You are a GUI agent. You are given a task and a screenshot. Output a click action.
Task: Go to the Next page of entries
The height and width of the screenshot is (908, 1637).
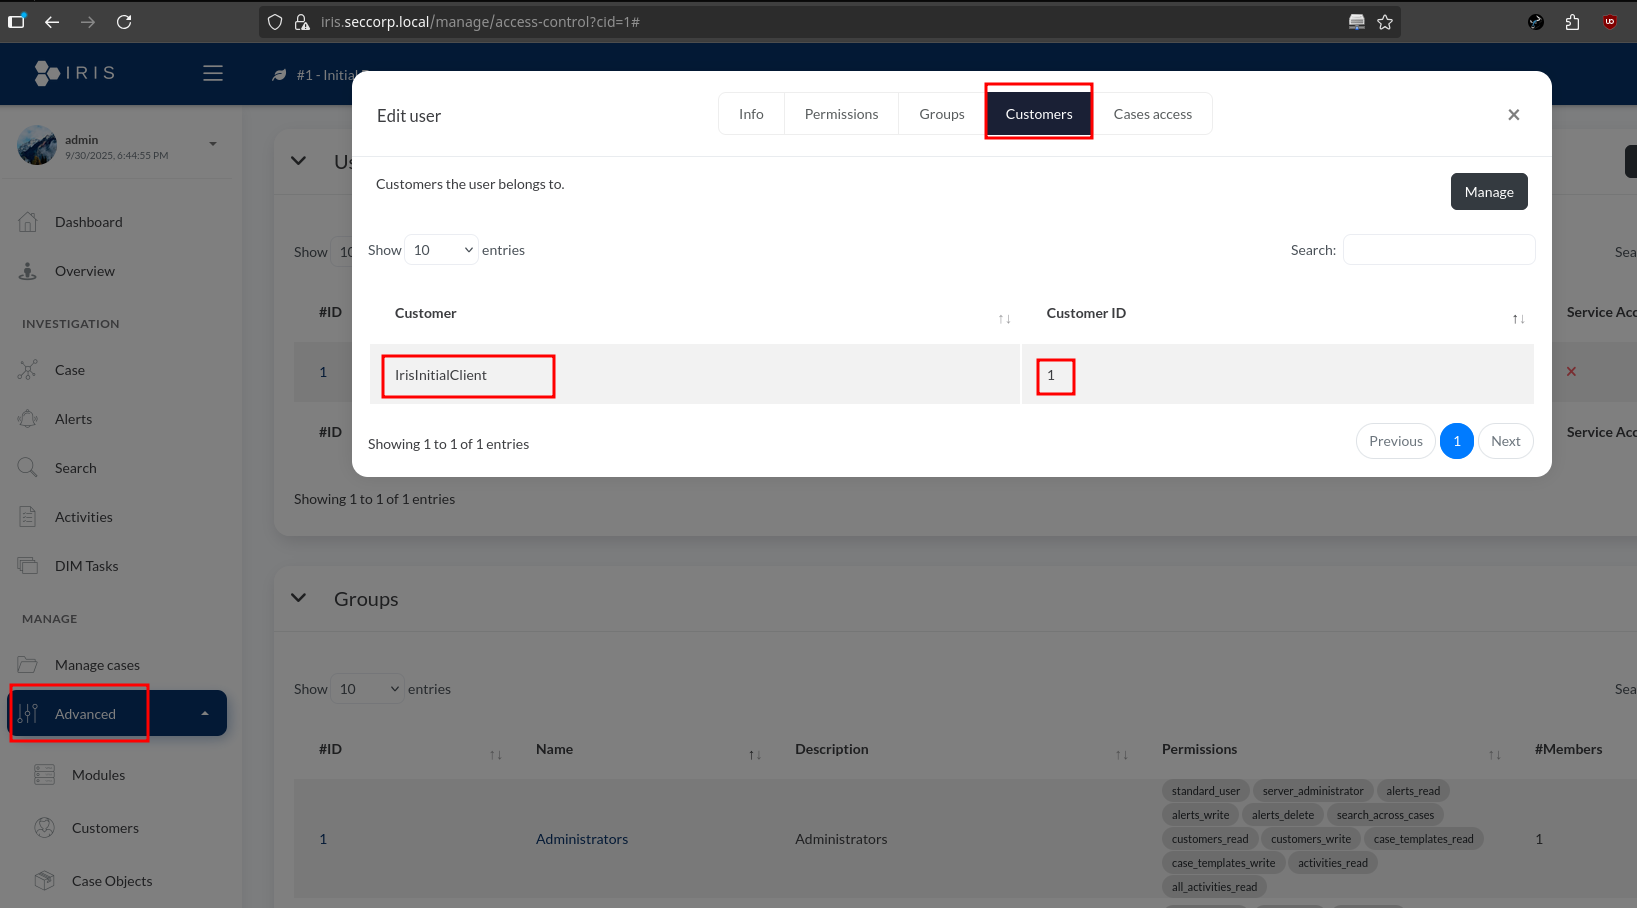[1505, 441]
